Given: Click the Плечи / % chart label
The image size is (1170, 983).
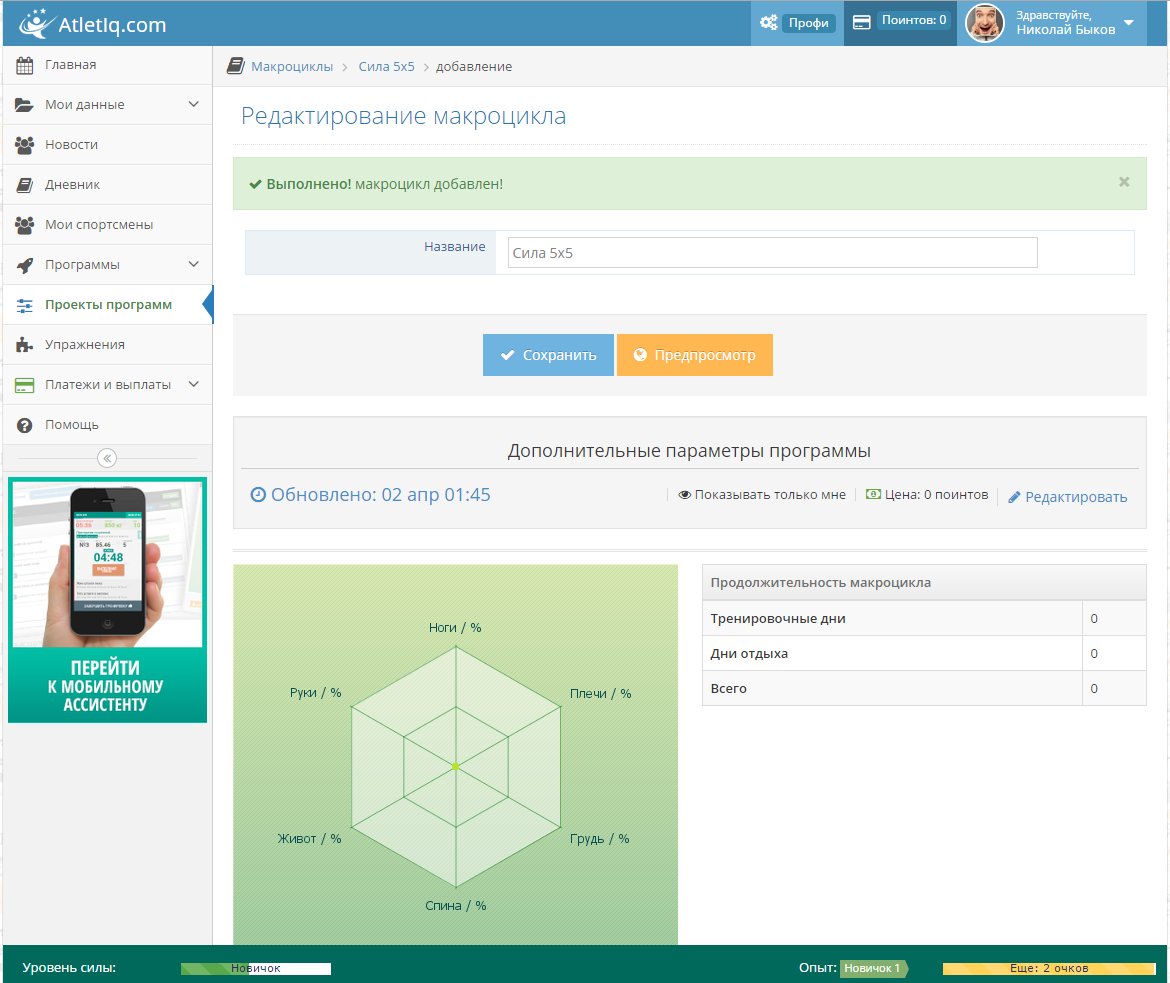Looking at the screenshot, I should (x=601, y=693).
